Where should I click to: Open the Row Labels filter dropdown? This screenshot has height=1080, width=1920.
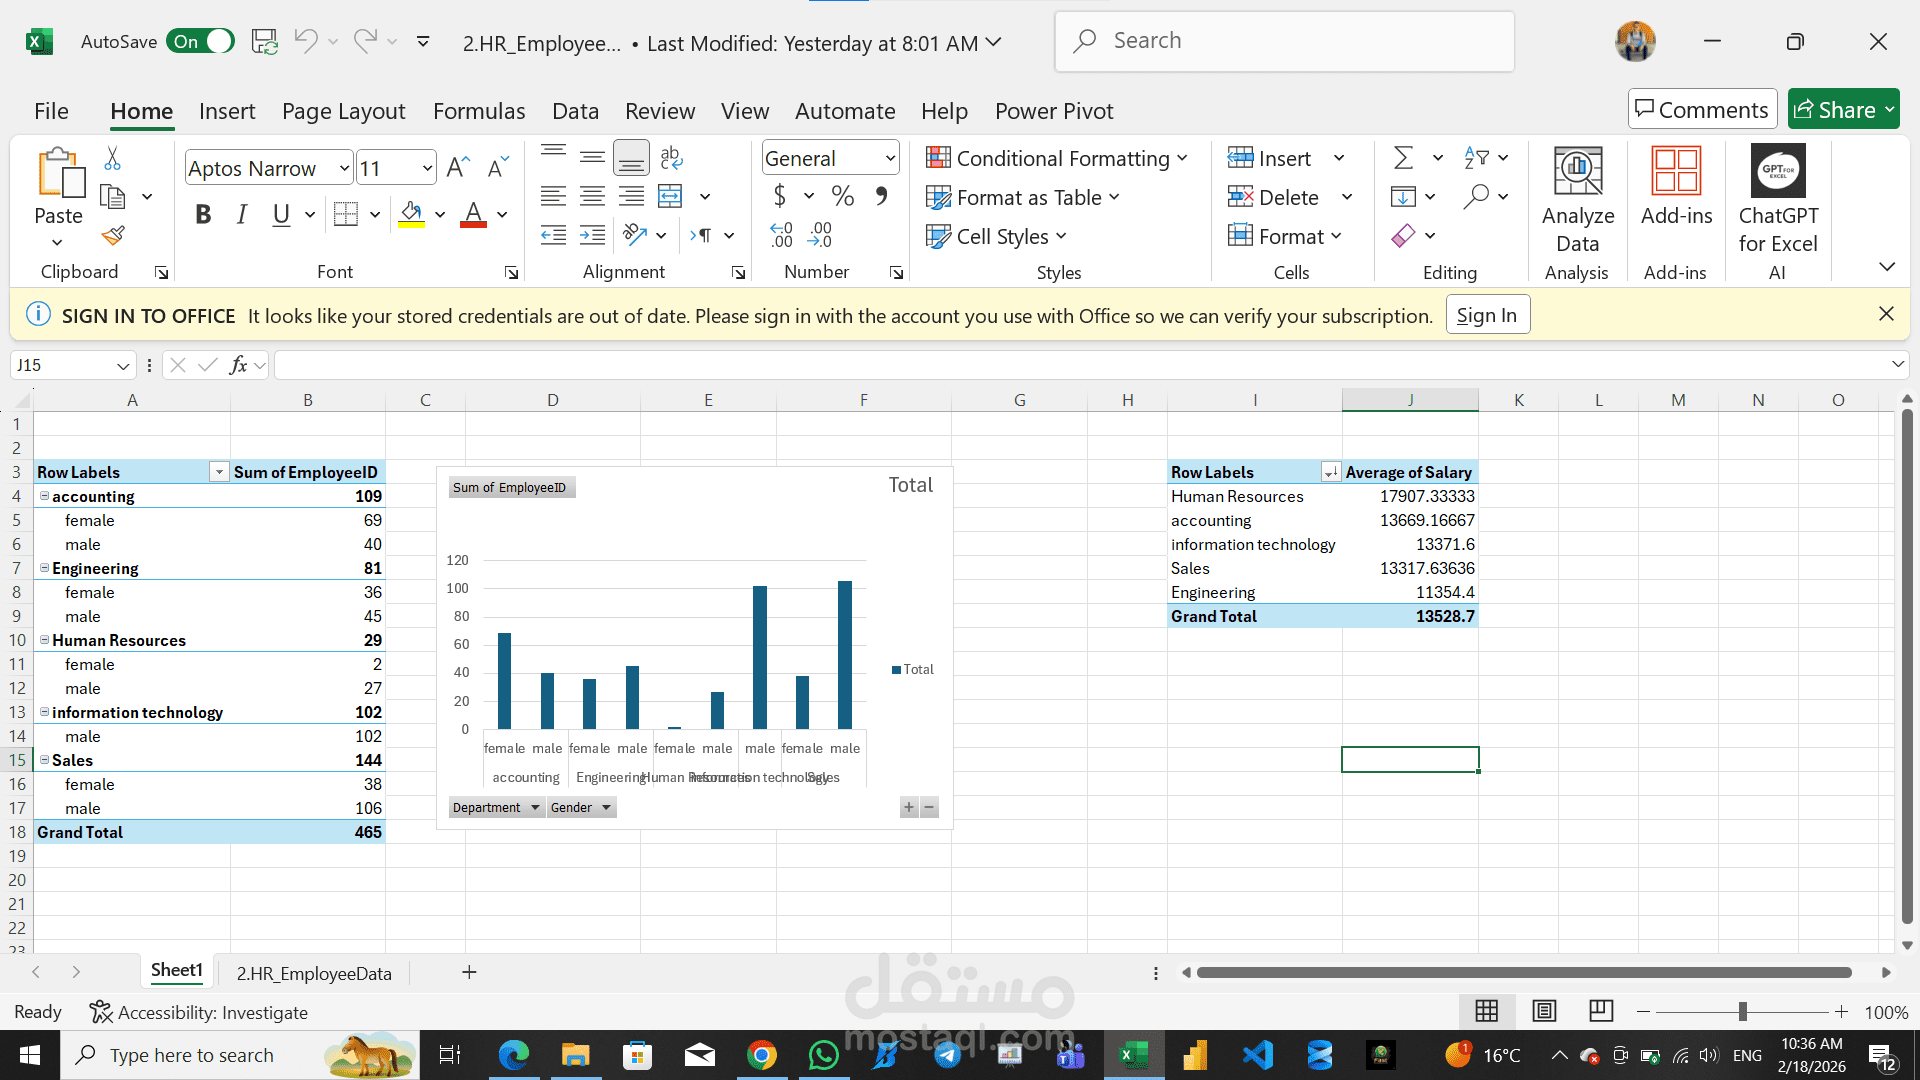point(218,471)
